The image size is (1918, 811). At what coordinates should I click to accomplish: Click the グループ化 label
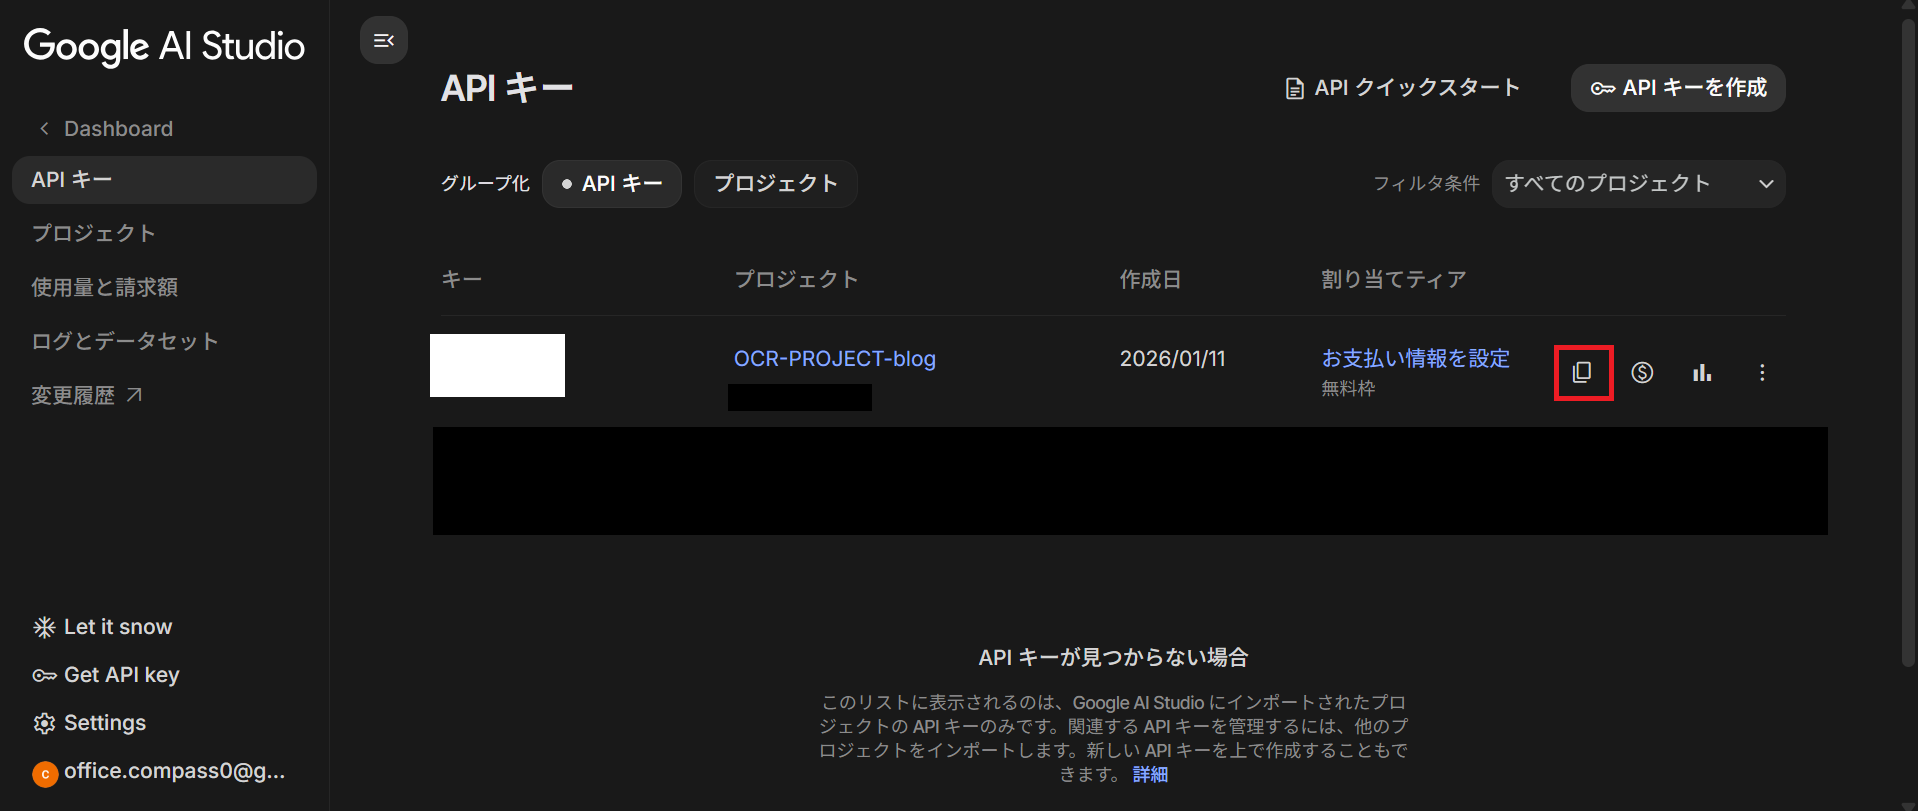click(485, 184)
